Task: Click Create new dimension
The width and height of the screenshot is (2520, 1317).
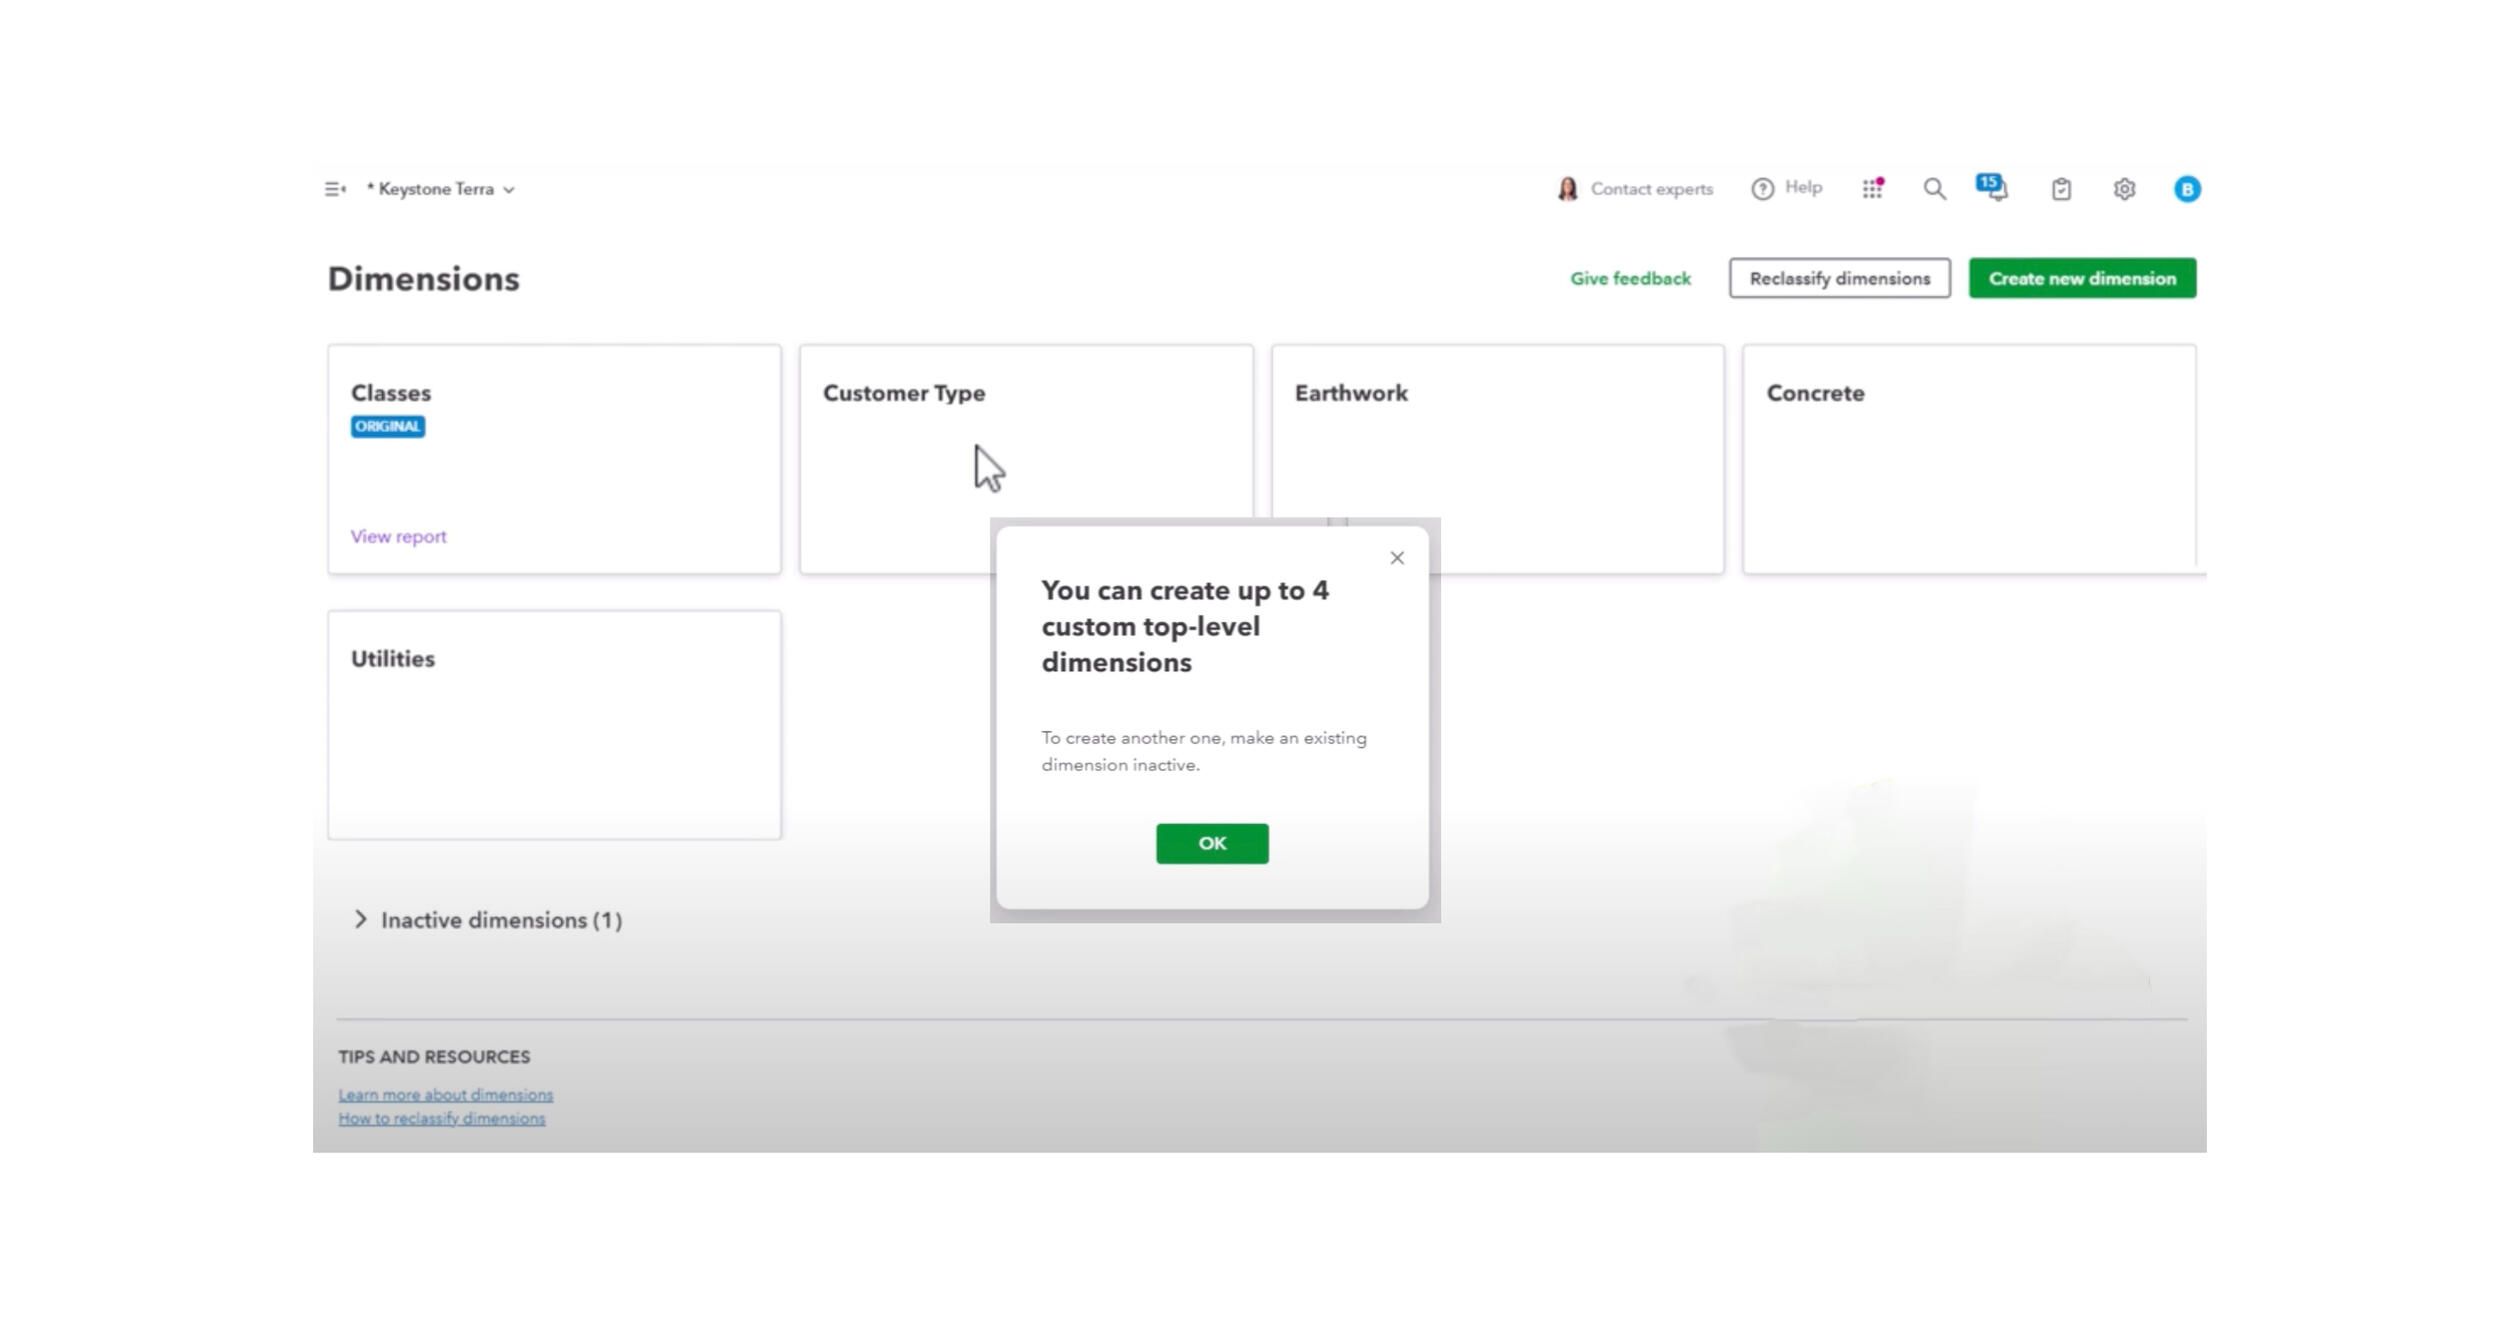Action: tap(2082, 278)
